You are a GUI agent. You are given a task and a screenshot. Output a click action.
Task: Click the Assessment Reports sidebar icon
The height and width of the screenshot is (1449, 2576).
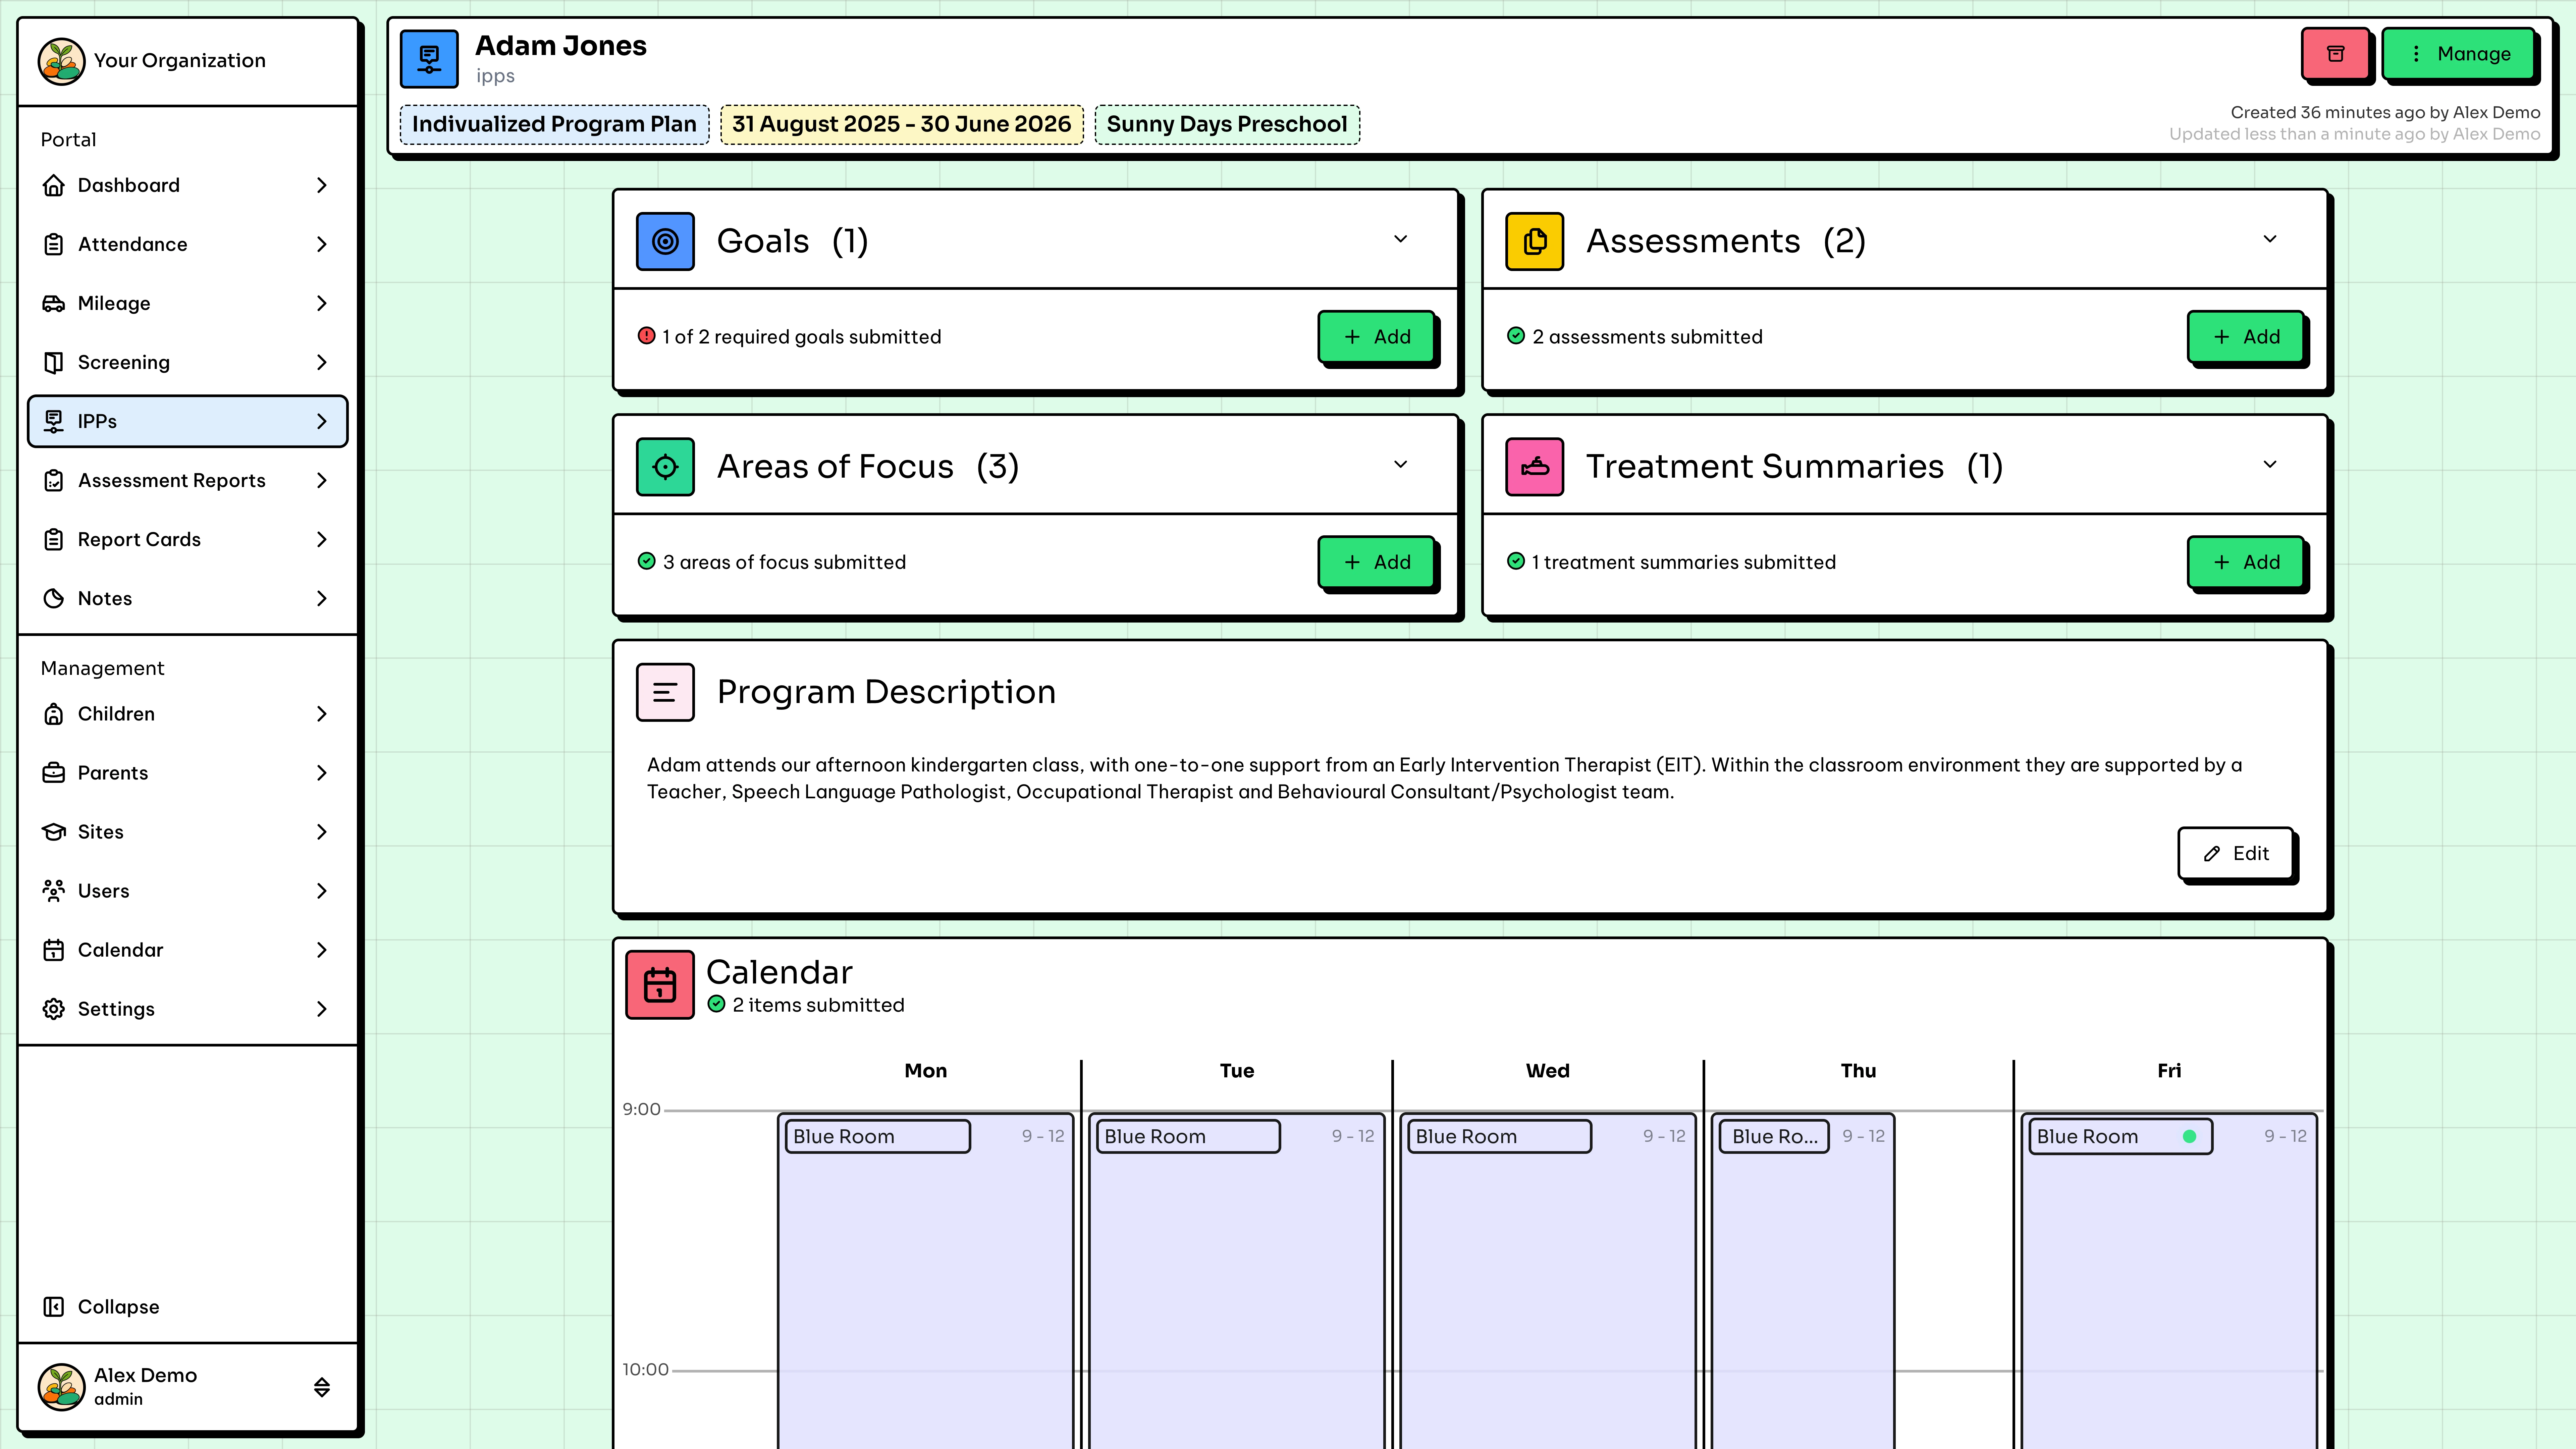click(x=54, y=480)
